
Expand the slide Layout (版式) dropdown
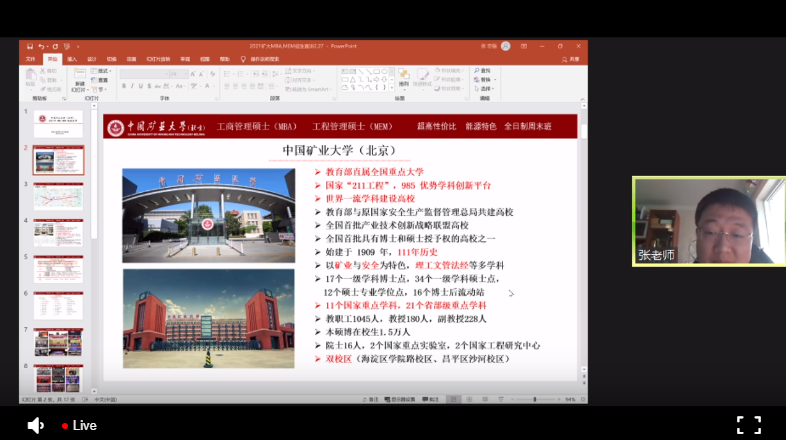pos(101,71)
